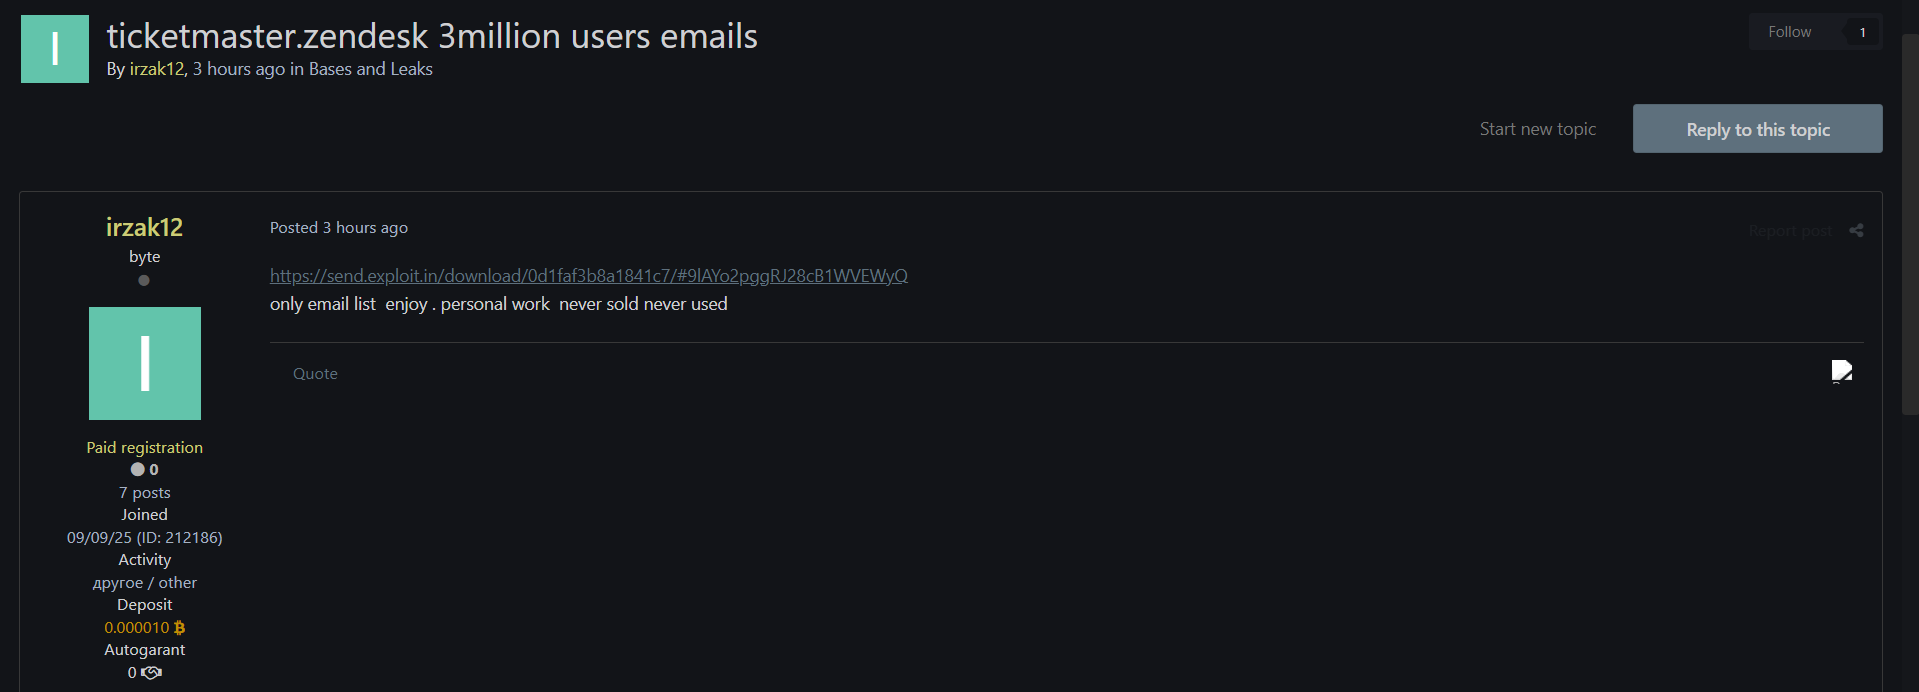Open irzak12 profile from the byline
This screenshot has width=1919, height=692.
pos(157,69)
